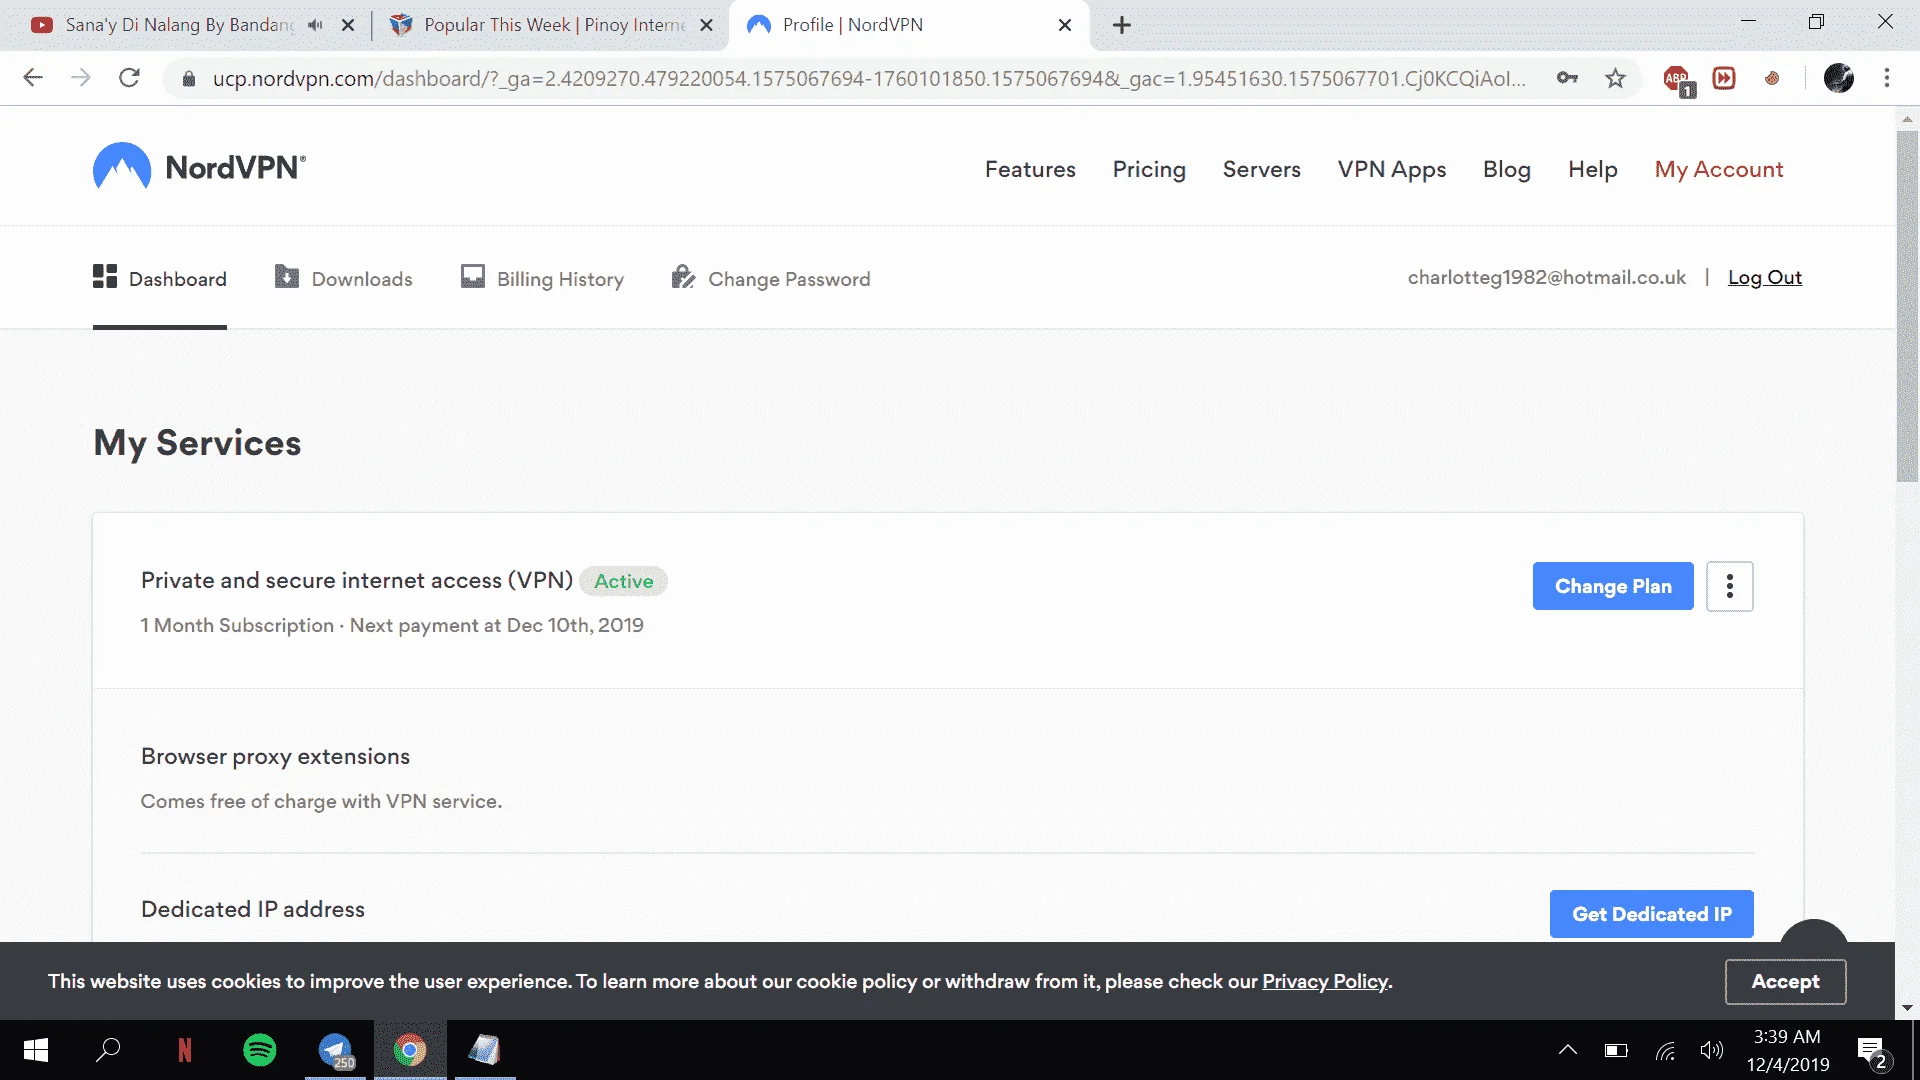This screenshot has height=1080, width=1920.
Task: Select the Dashboard tab
Action: pos(160,278)
